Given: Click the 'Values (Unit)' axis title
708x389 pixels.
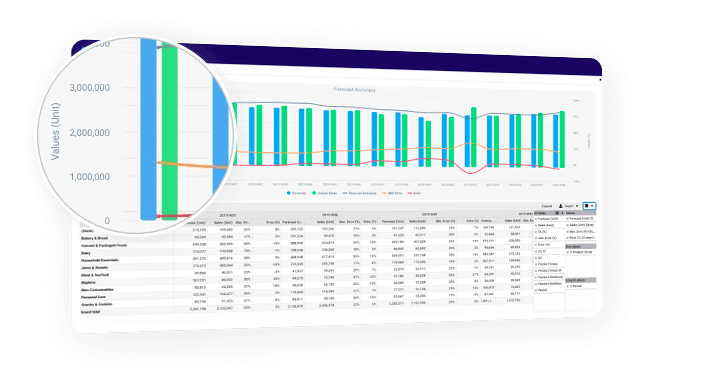Looking at the screenshot, I should [55, 131].
